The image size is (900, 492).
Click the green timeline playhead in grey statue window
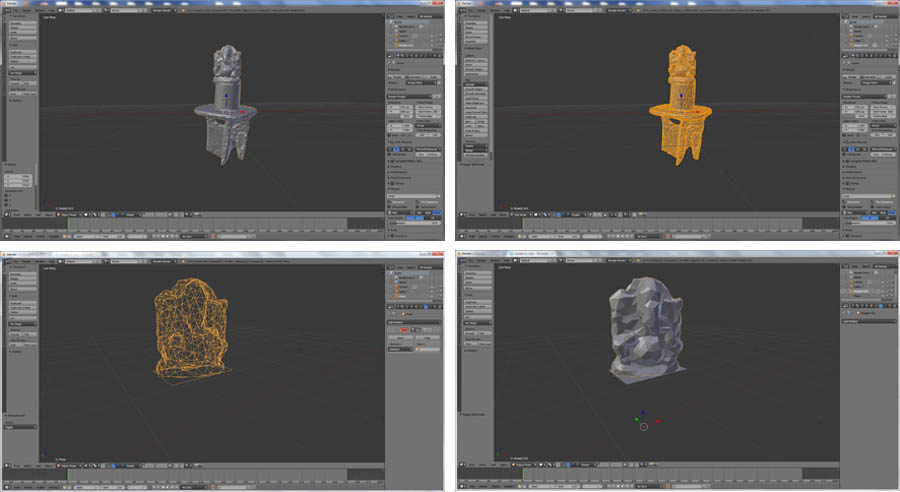(x=68, y=223)
